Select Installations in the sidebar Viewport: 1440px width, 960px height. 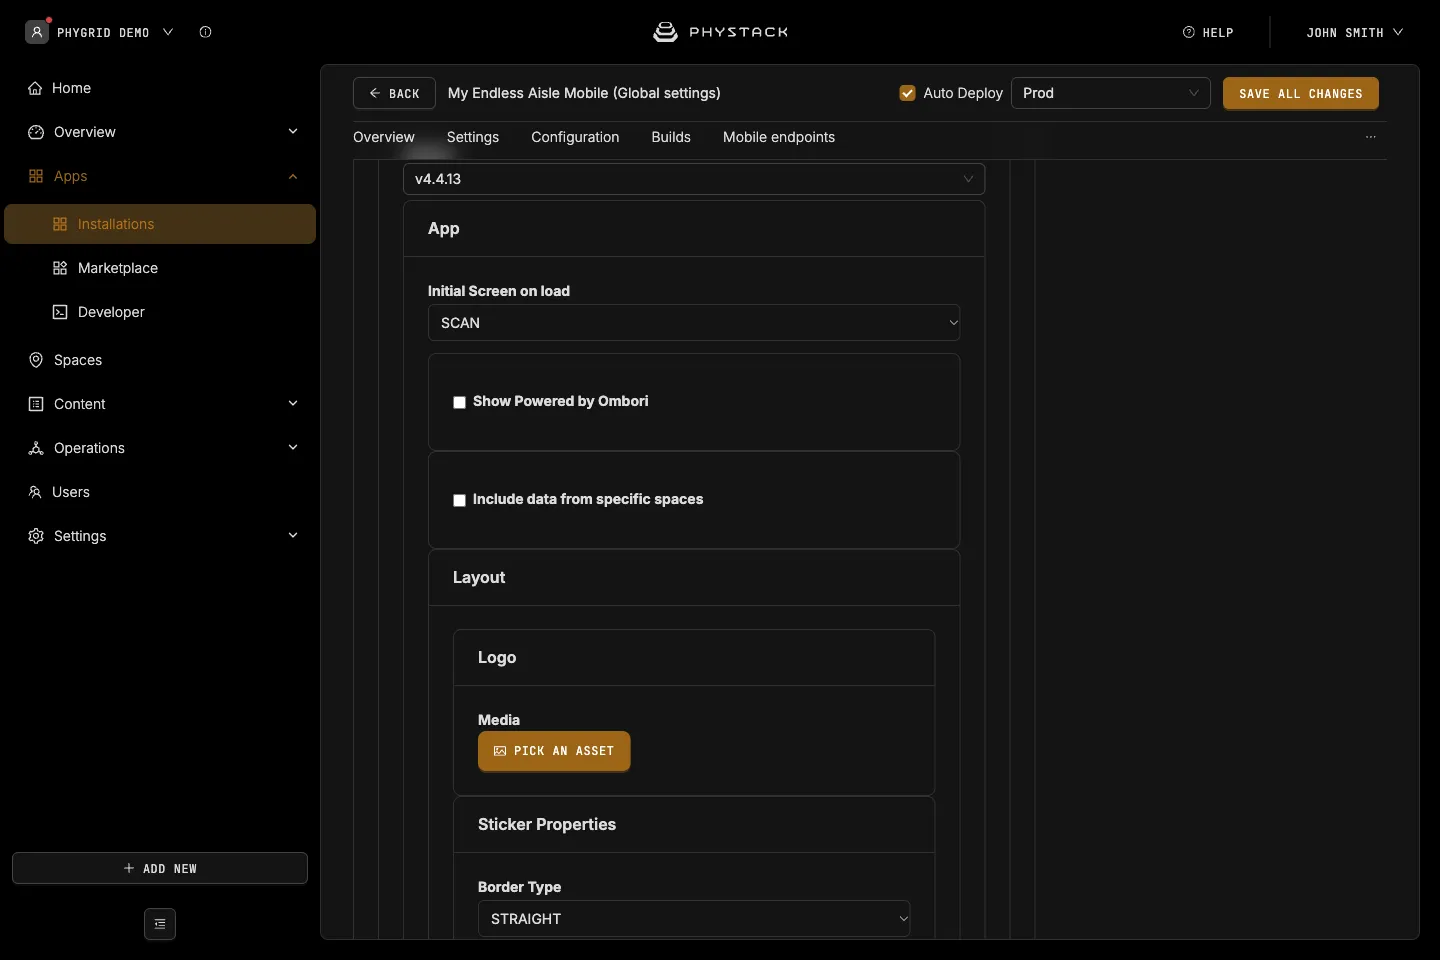point(160,224)
